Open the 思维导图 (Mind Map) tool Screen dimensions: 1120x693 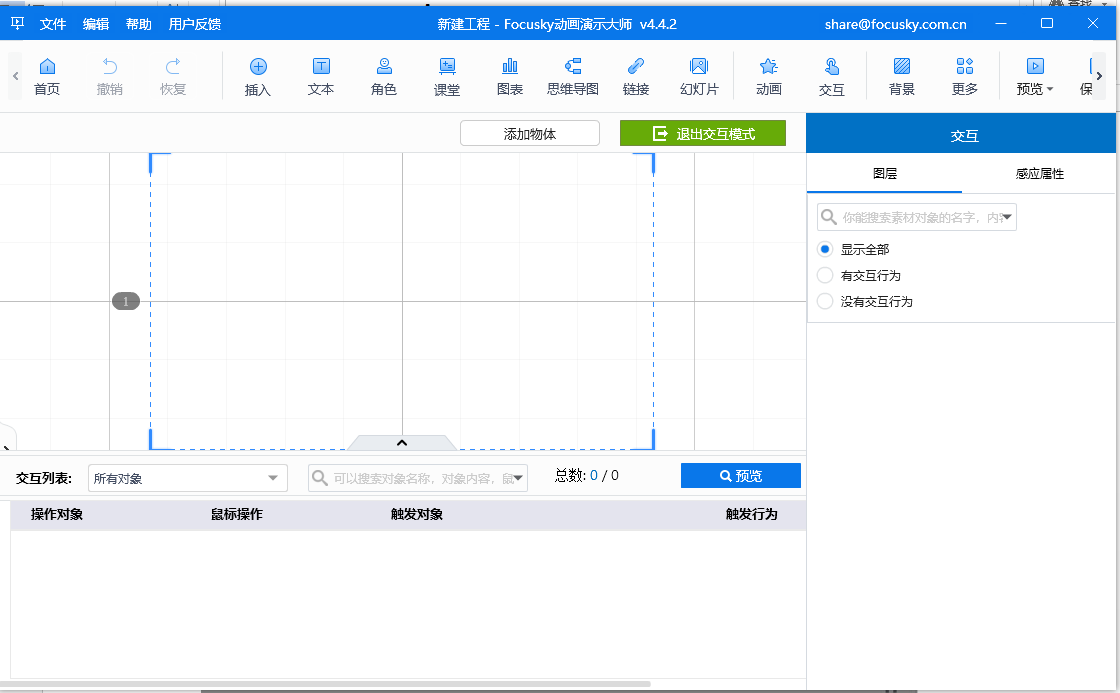point(573,76)
